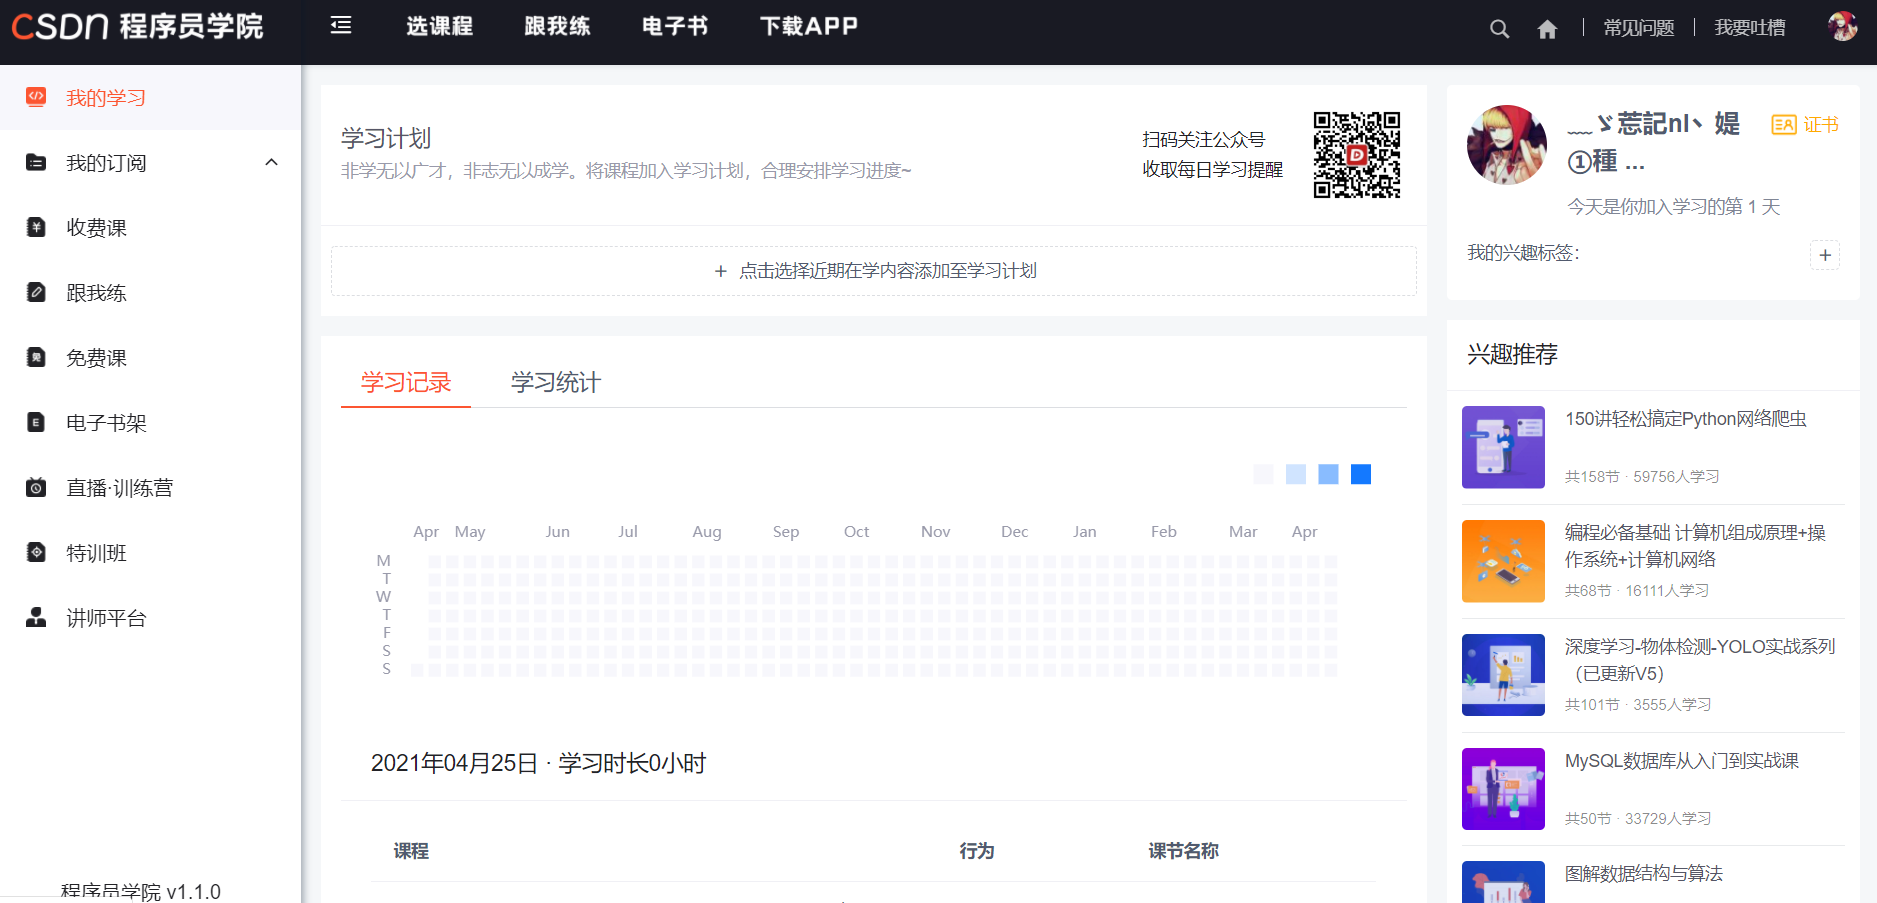Screen dimensions: 1877x903
Task: Click 共50节 · 33729人学习 text
Action: 1638,819
